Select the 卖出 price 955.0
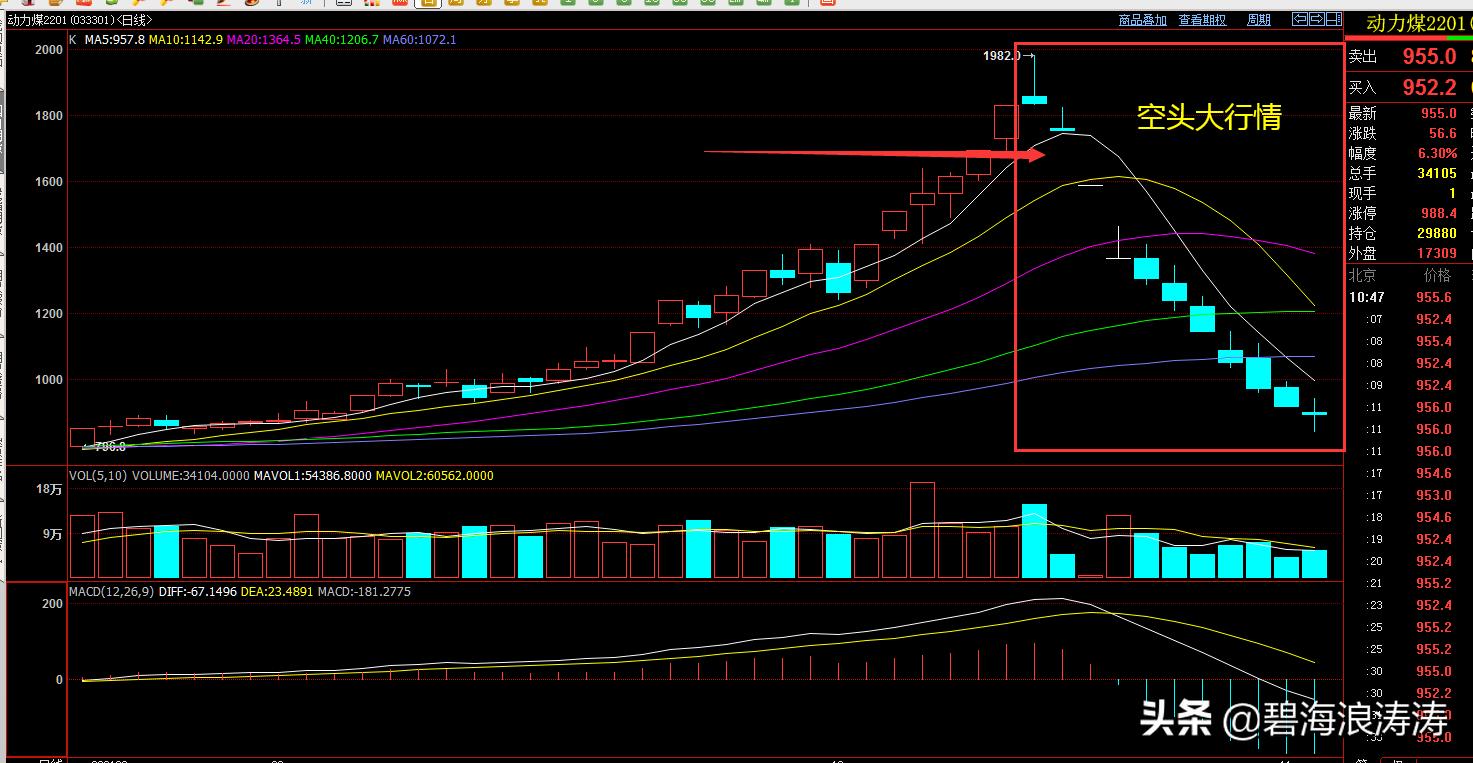 [1430, 57]
